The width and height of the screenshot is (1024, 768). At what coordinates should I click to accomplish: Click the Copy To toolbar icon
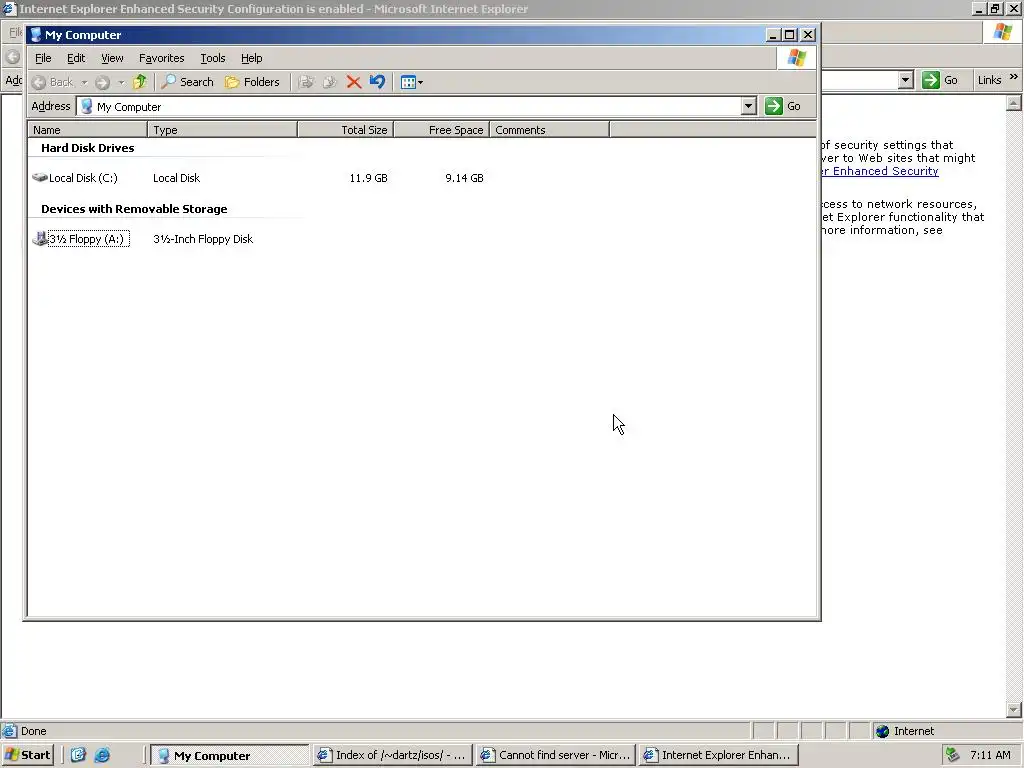coord(330,82)
